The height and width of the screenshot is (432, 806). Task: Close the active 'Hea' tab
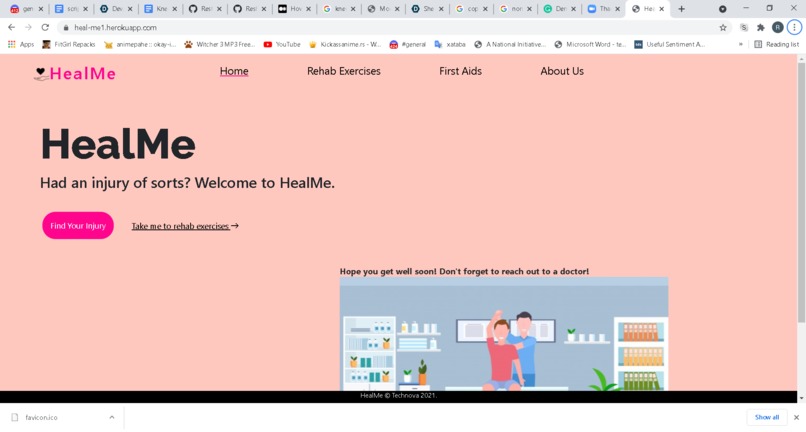(x=662, y=9)
